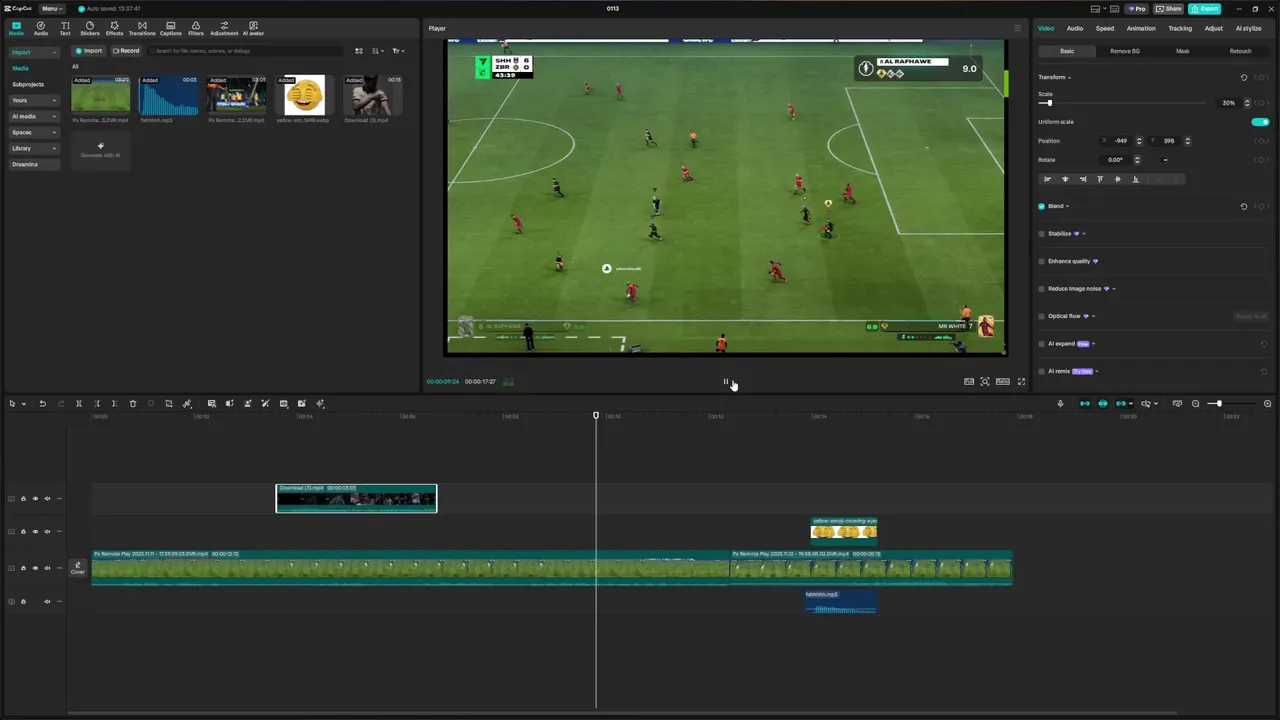Collapse the Import section in sidebar
This screenshot has height=720, width=1280.
click(x=34, y=52)
